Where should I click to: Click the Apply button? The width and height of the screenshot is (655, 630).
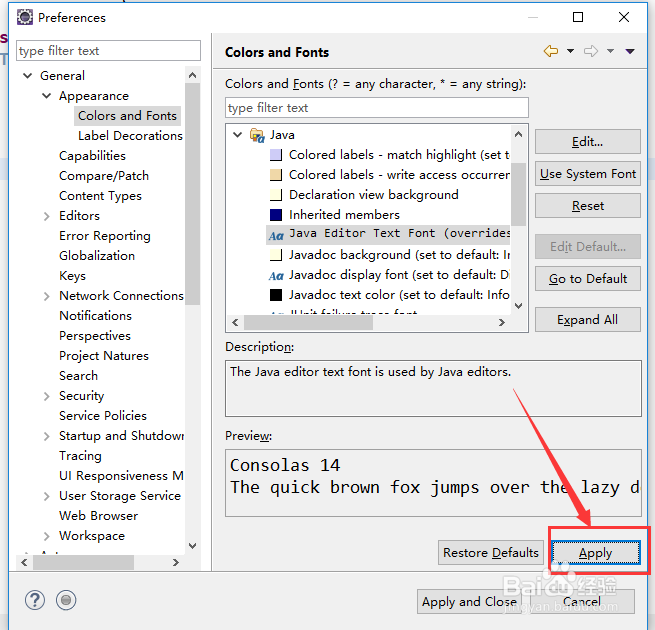click(595, 553)
